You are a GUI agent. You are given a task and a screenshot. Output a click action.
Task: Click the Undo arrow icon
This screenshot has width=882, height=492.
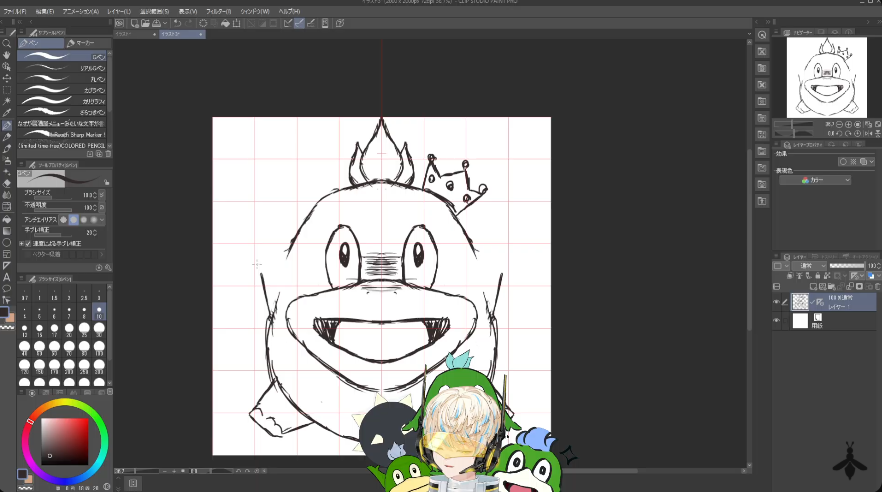point(177,23)
